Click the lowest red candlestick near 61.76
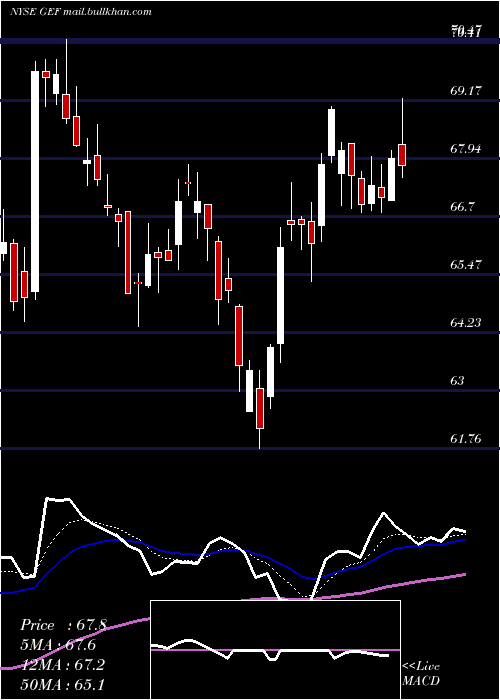The height and width of the screenshot is (700, 500). click(x=259, y=408)
